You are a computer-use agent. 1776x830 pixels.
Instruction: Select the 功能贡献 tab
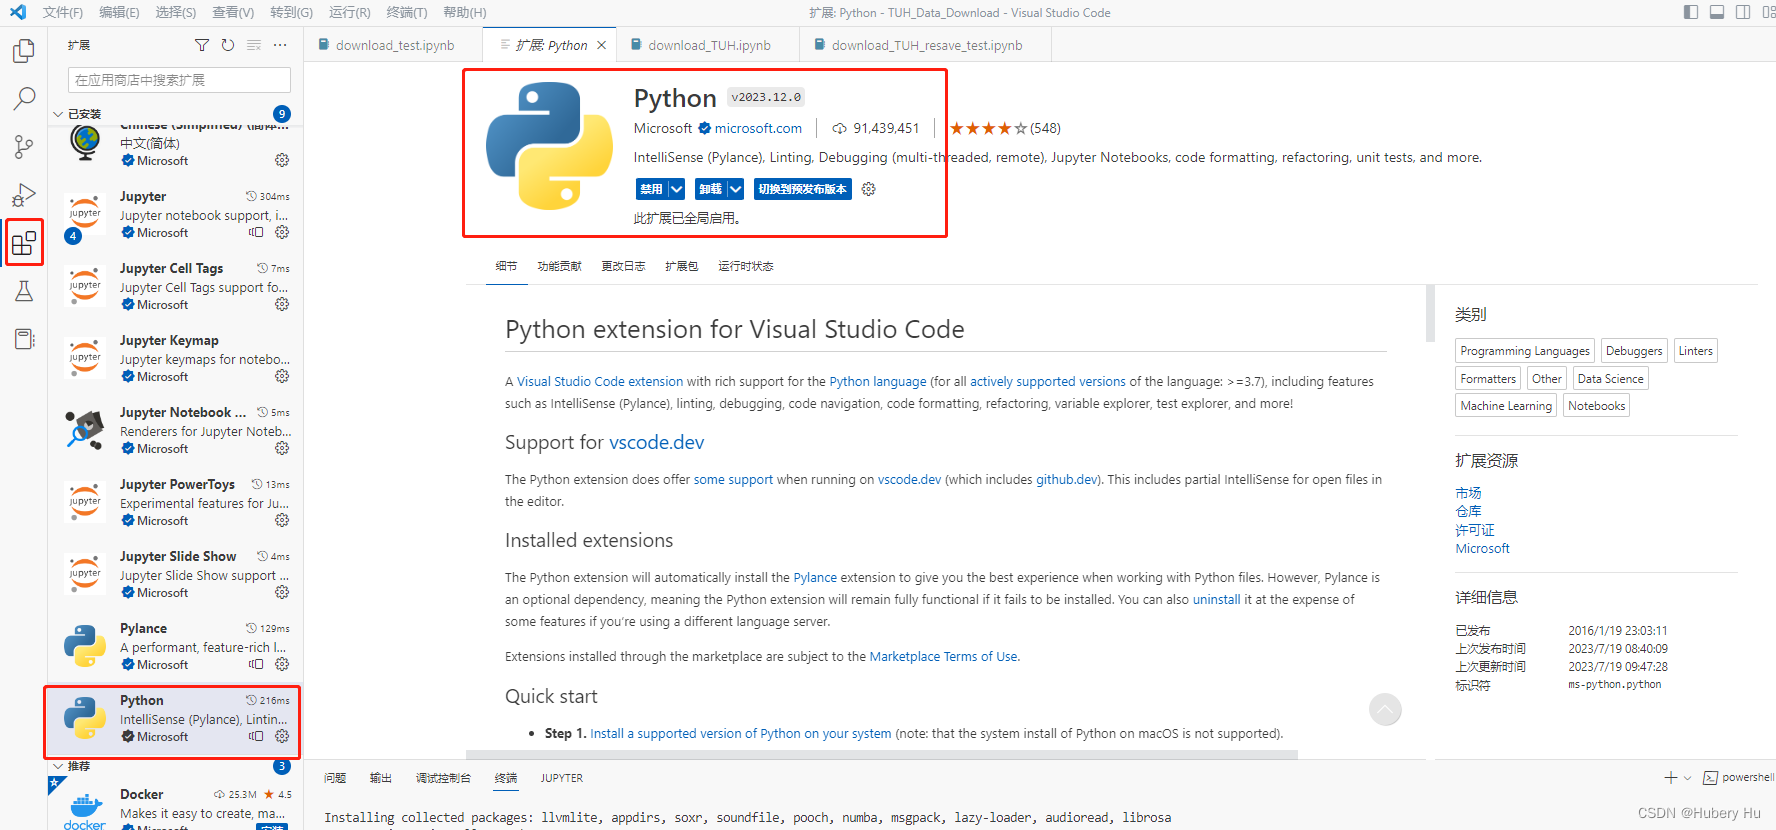[x=559, y=266]
